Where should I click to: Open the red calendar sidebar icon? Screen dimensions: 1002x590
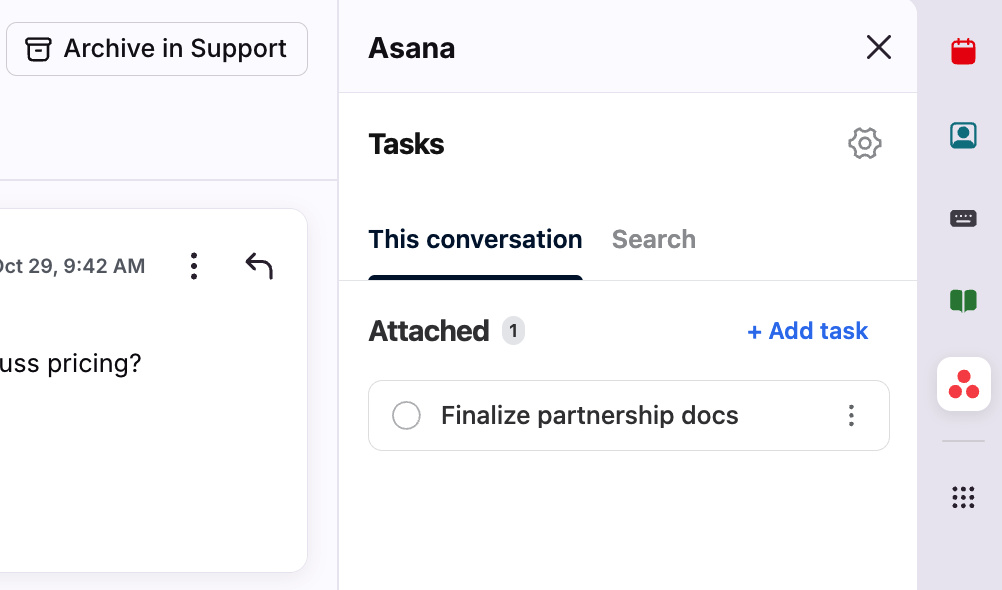pos(963,51)
